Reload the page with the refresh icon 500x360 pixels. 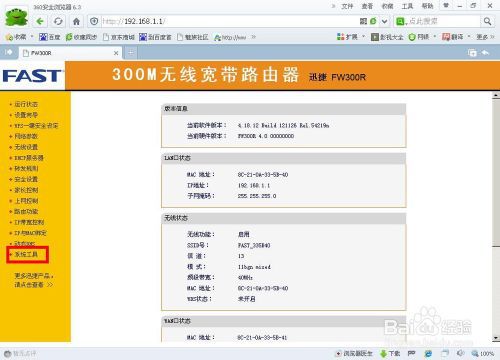pyautogui.click(x=58, y=22)
